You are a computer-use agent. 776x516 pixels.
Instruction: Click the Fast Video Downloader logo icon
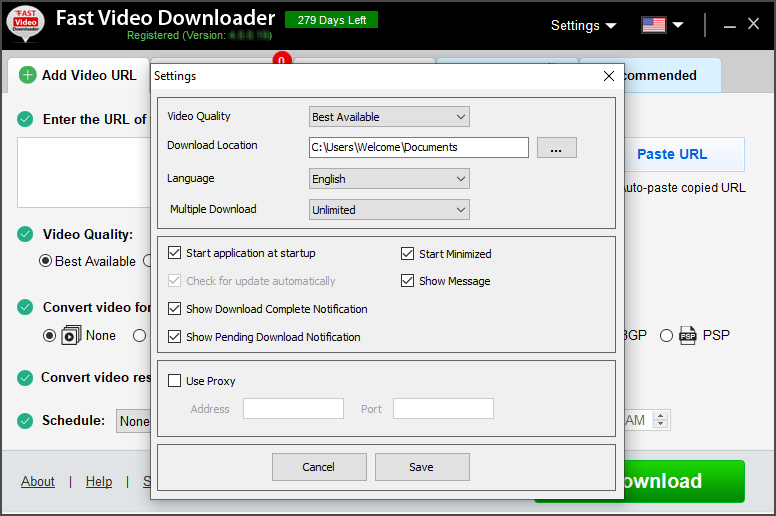coord(25,24)
